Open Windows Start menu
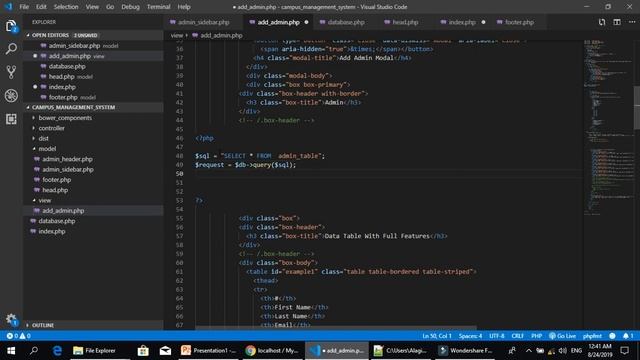 coord(11,351)
